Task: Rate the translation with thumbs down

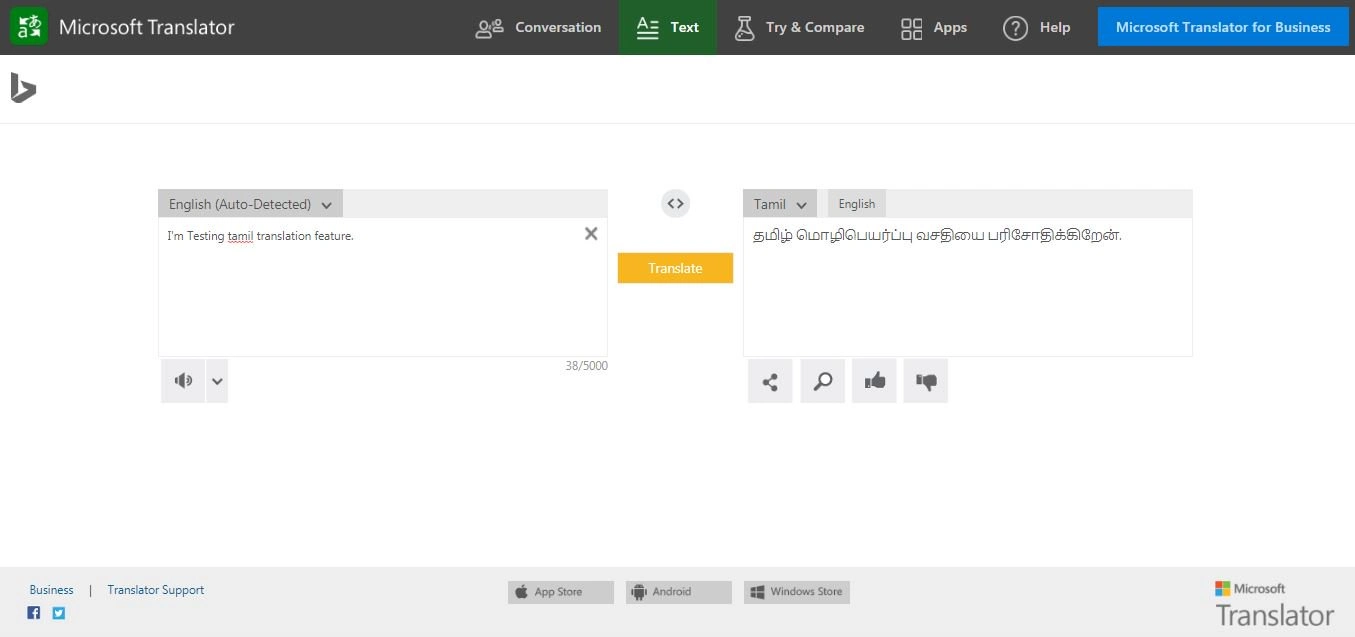Action: tap(925, 380)
